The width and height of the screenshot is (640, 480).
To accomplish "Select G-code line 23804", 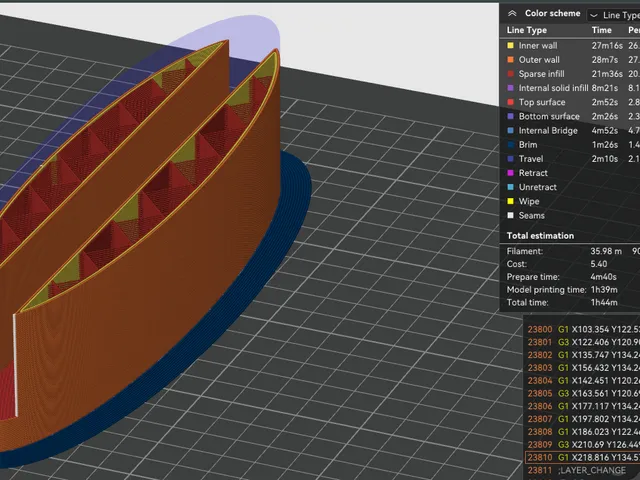I will click(582, 380).
